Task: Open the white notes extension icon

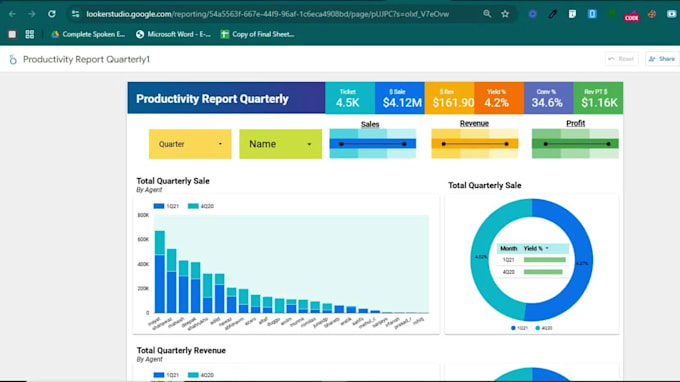Action: [x=572, y=14]
